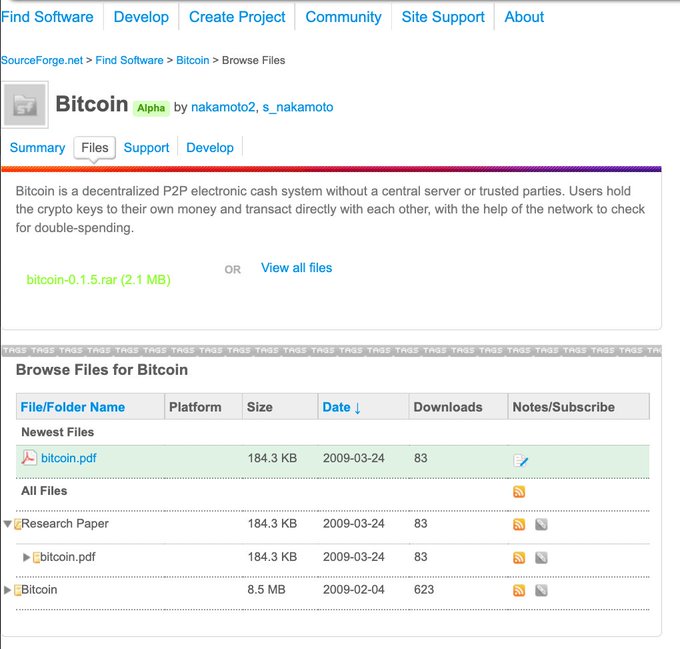Click gray notes icon in nested bitcoin.pdf row
This screenshot has width=680, height=649.
(541, 558)
